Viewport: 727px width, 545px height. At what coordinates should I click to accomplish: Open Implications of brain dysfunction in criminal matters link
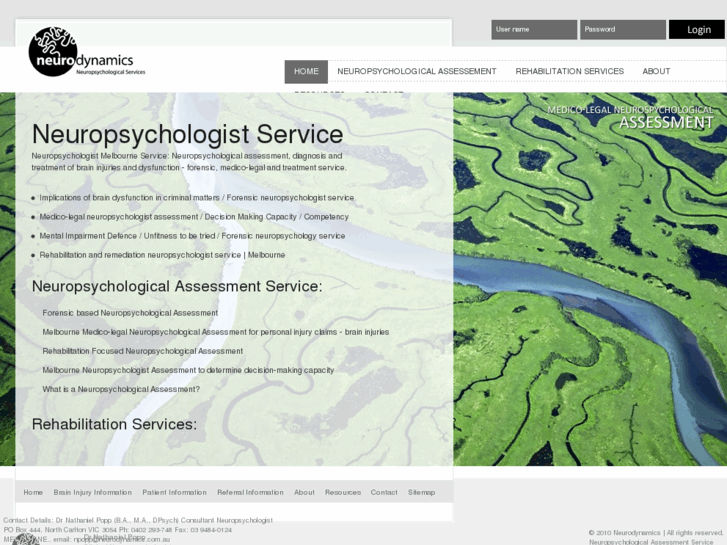pos(197,198)
